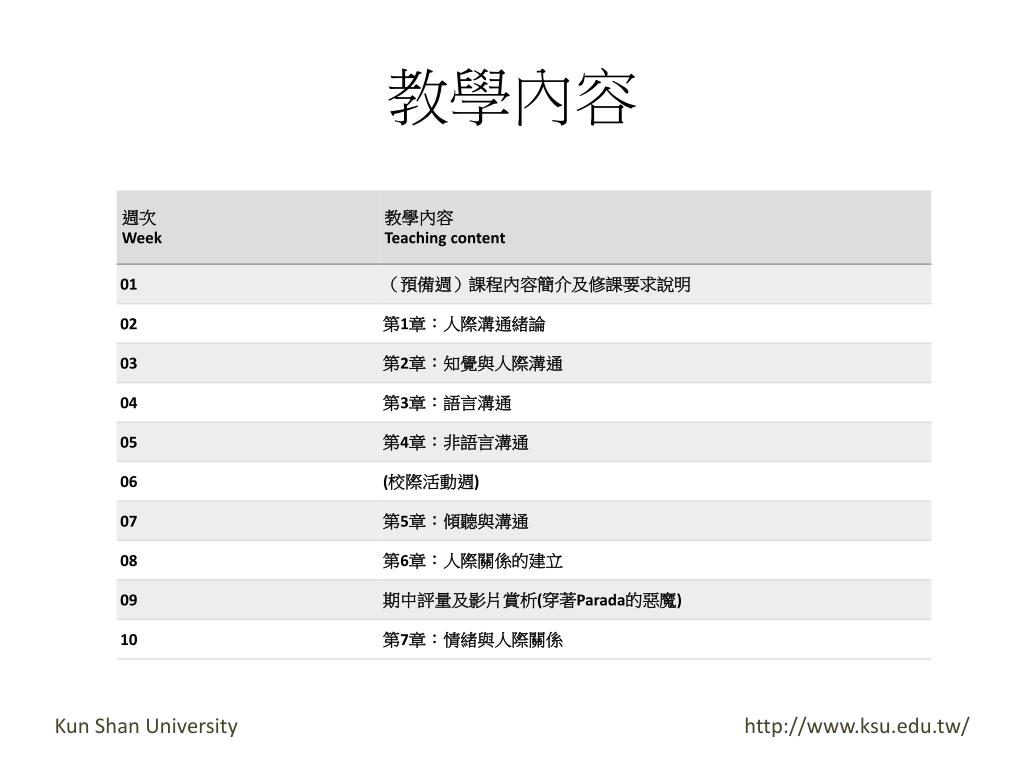Click the 第6章：人際關係的建立 cell
Image resolution: width=1024 pixels, height=768 pixels.
click(x=655, y=560)
